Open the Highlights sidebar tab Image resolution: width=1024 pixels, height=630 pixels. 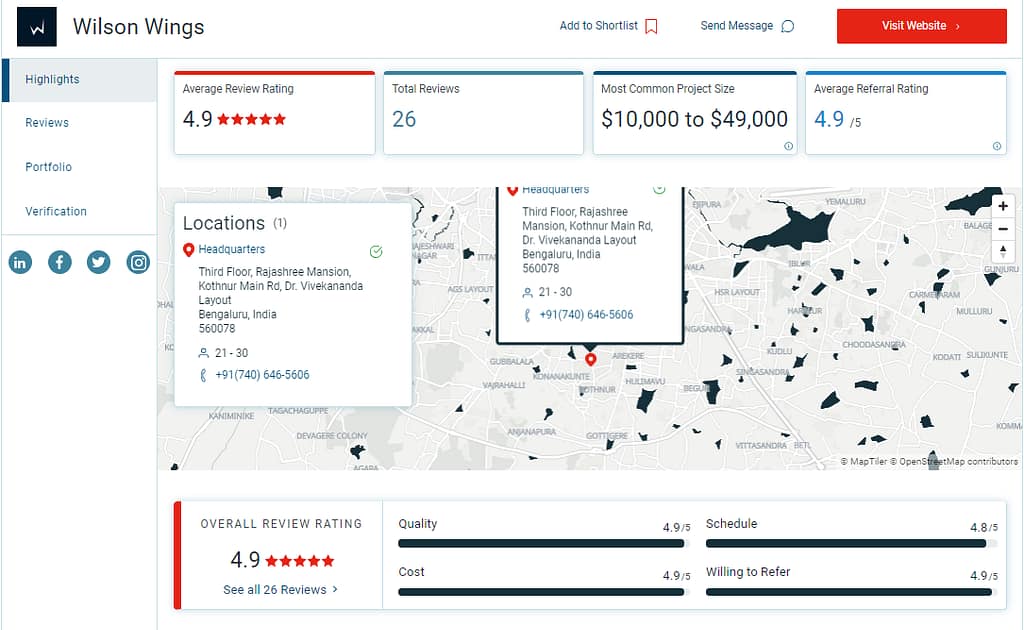tap(52, 80)
